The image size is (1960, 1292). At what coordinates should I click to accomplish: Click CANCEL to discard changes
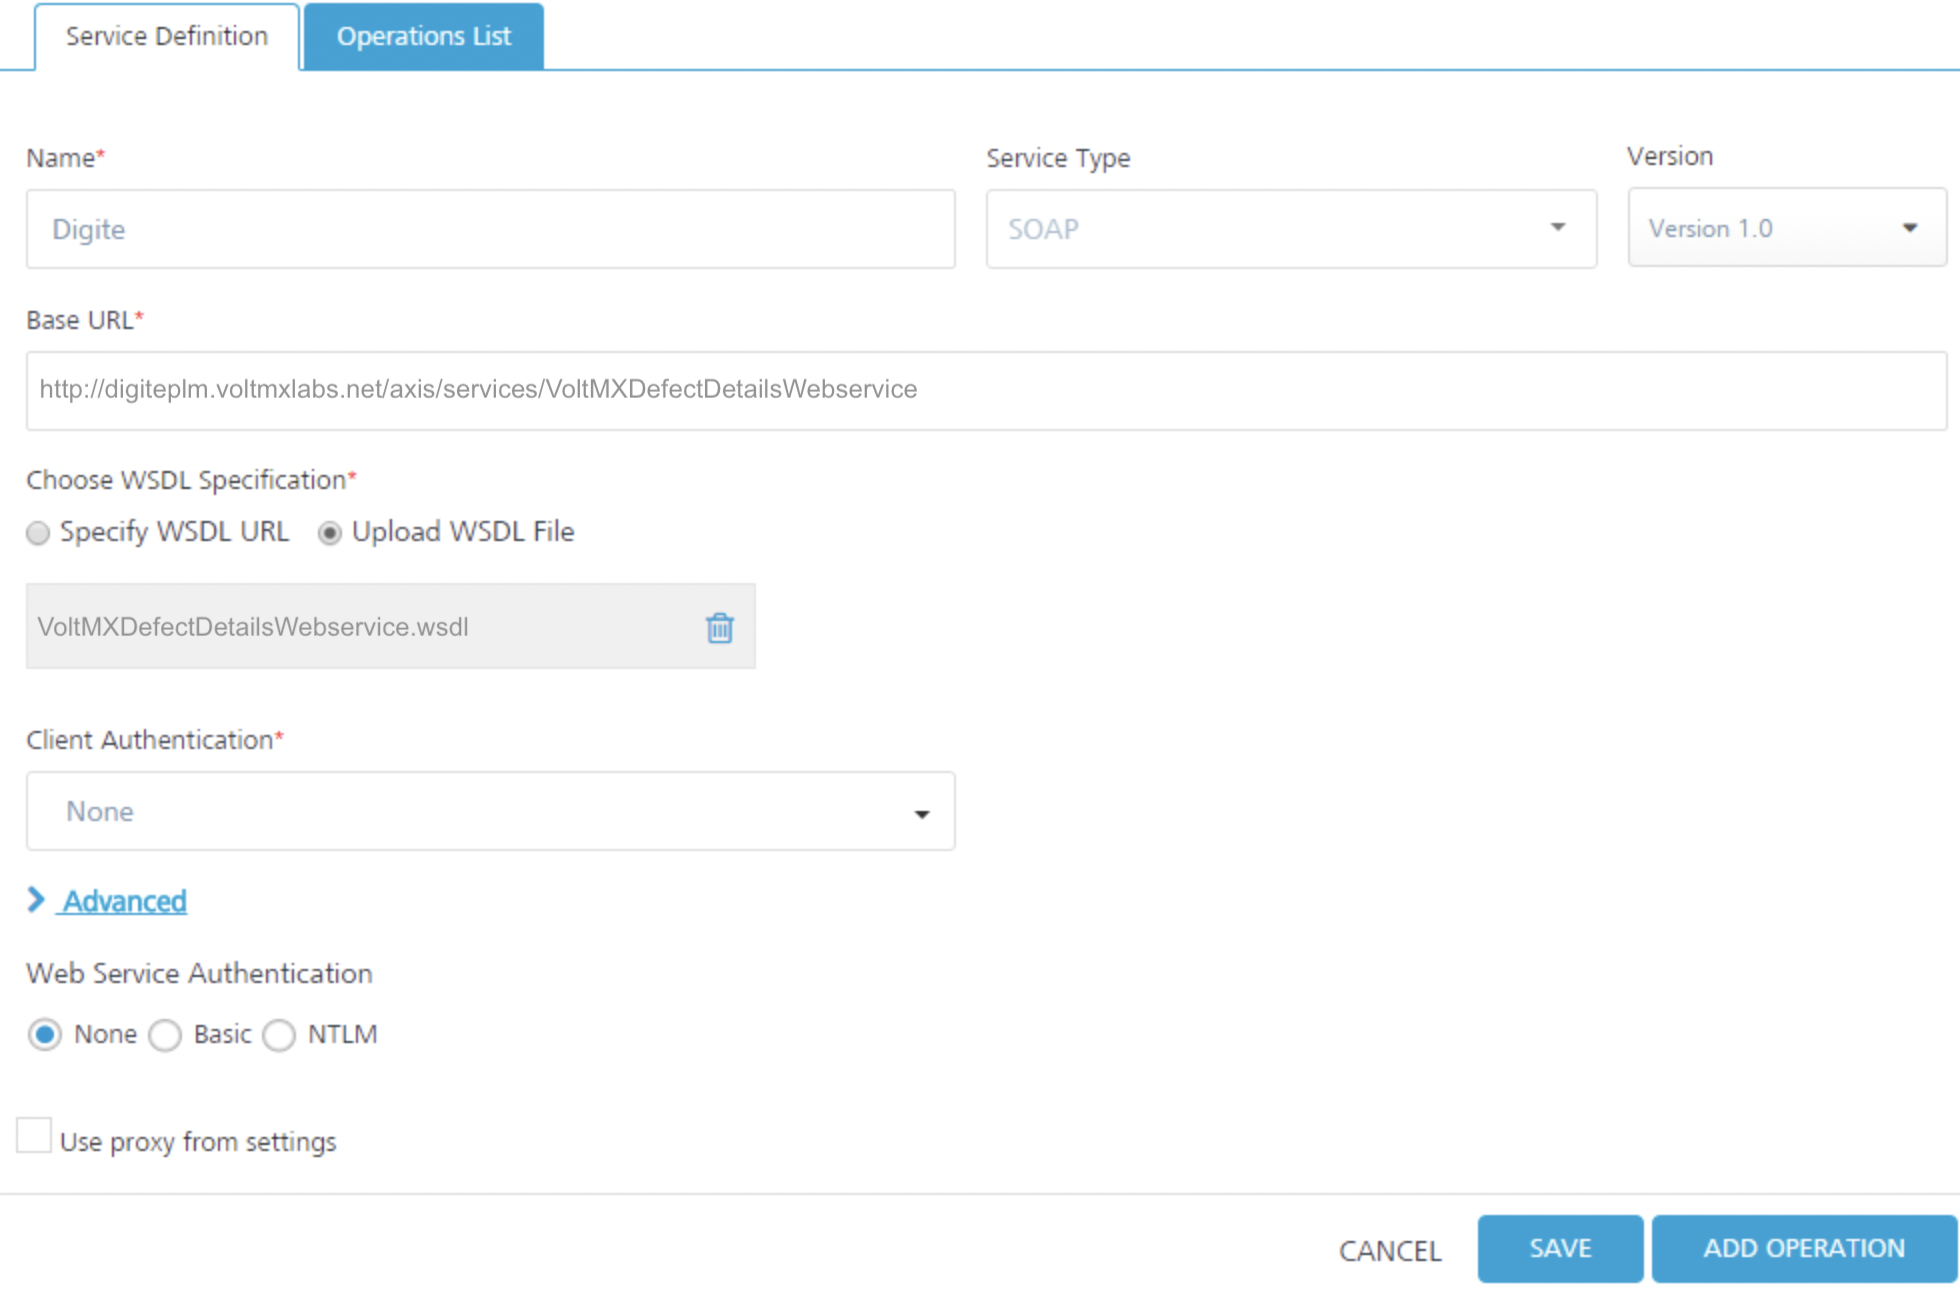tap(1389, 1250)
